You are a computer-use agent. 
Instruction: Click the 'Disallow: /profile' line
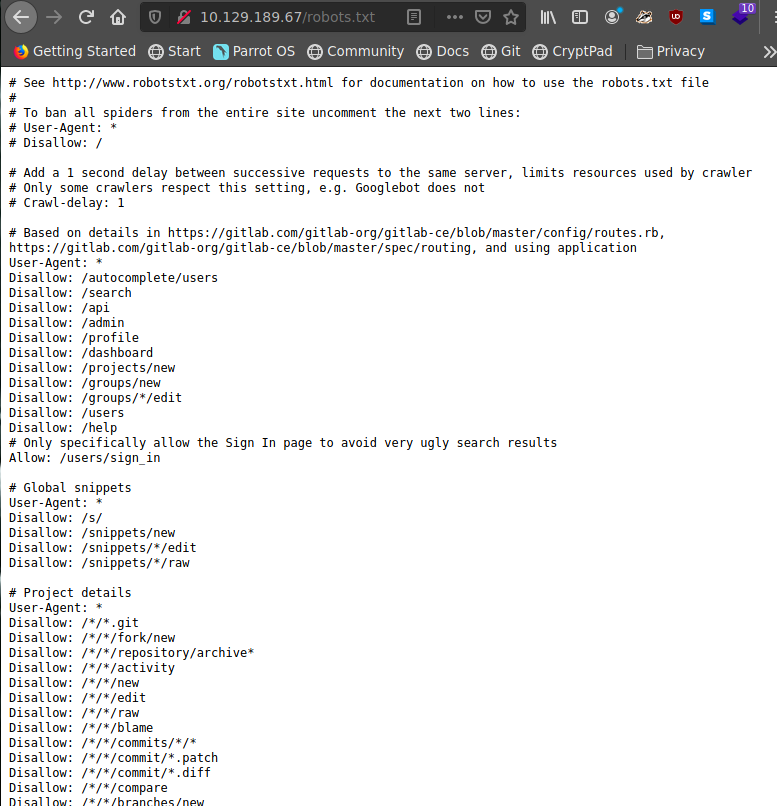click(x=74, y=338)
